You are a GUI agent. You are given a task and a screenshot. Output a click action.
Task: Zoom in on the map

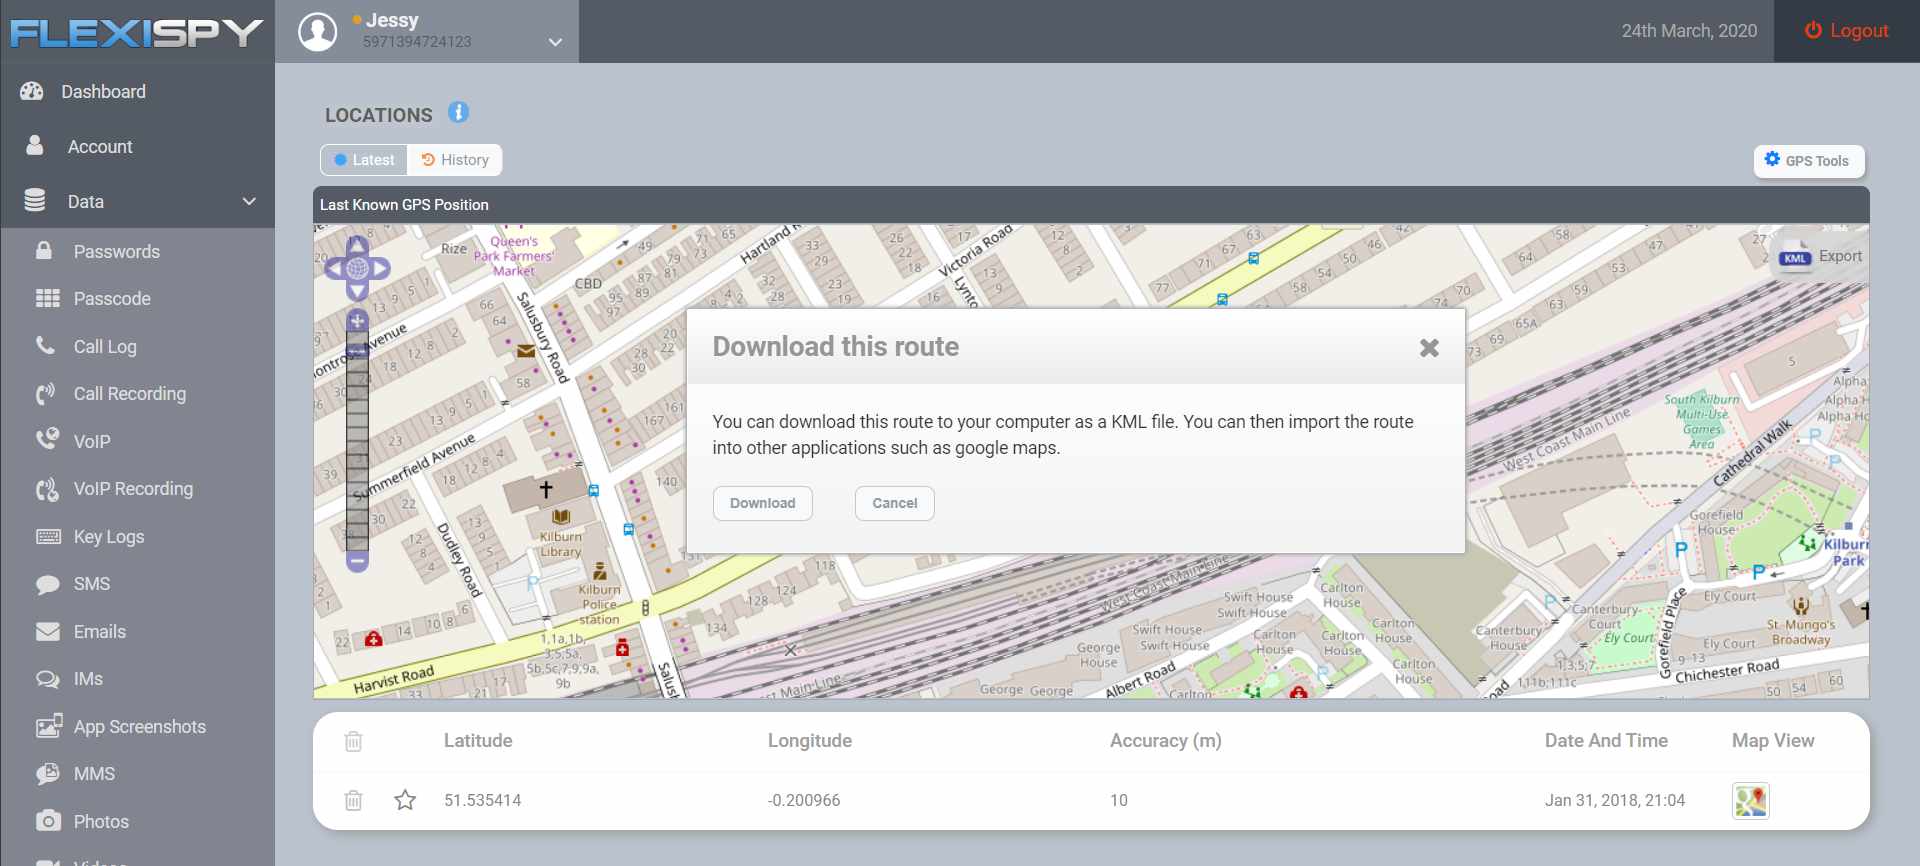(x=357, y=321)
